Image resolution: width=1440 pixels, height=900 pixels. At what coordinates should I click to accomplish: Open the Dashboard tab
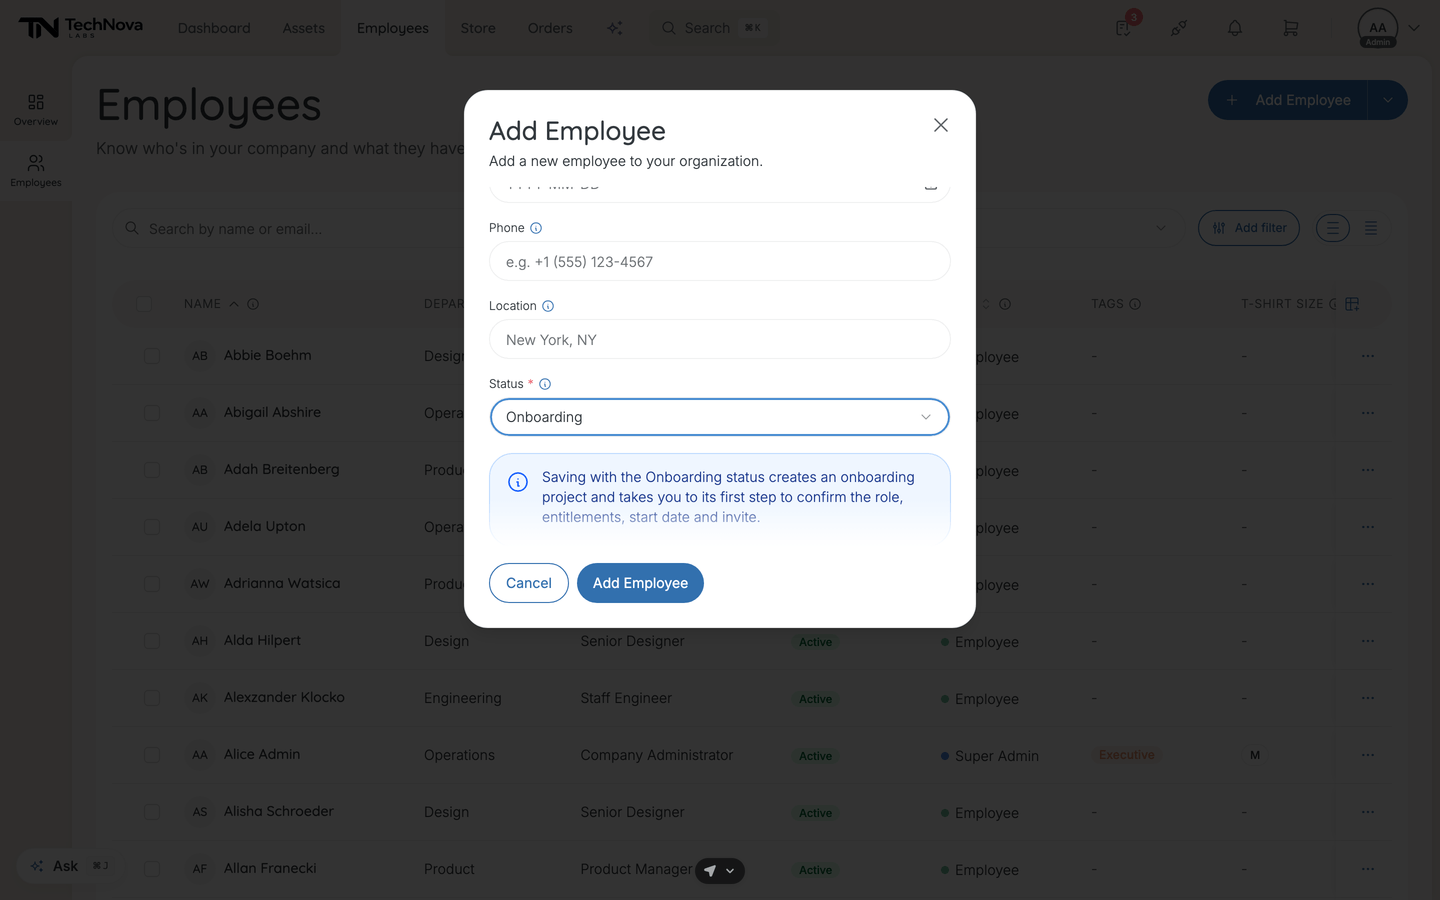(214, 28)
